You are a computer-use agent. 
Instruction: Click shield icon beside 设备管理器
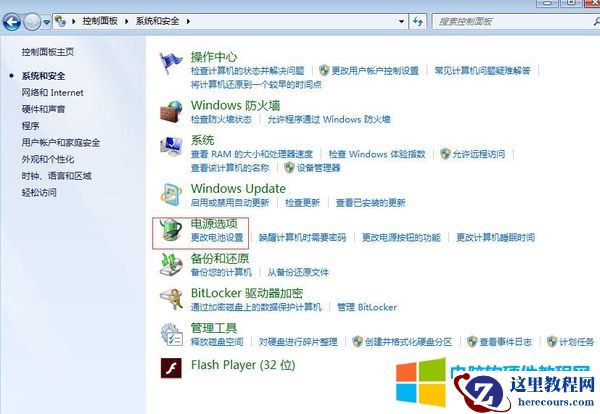click(x=289, y=168)
